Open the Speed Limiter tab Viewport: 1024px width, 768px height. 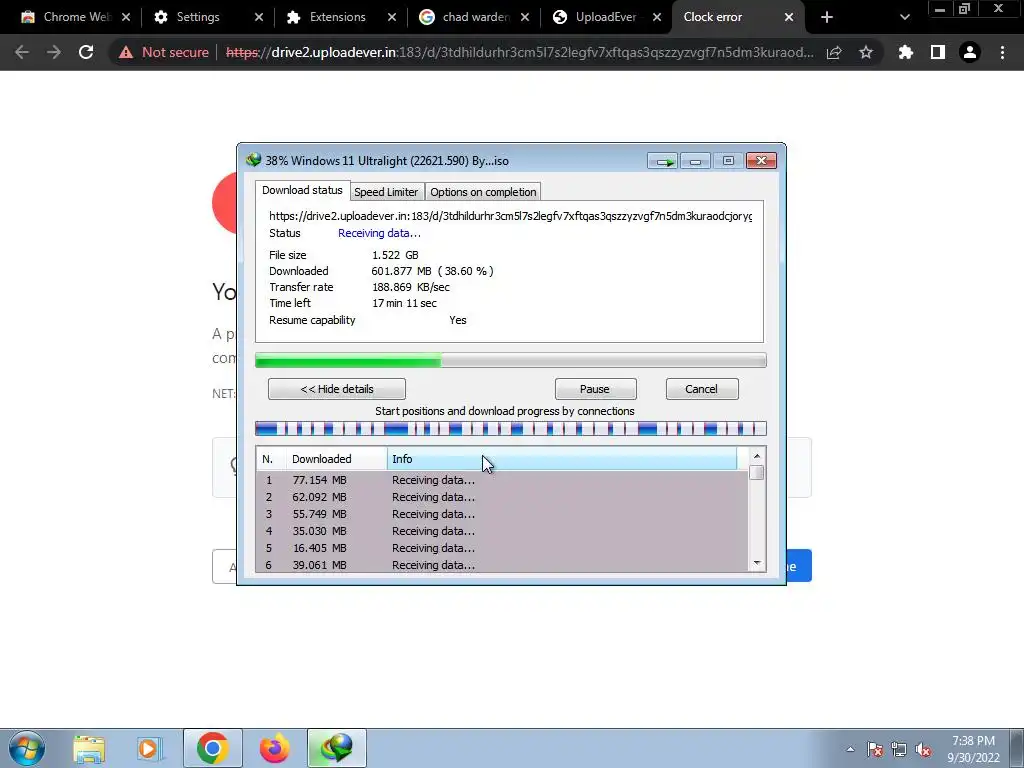pos(386,192)
